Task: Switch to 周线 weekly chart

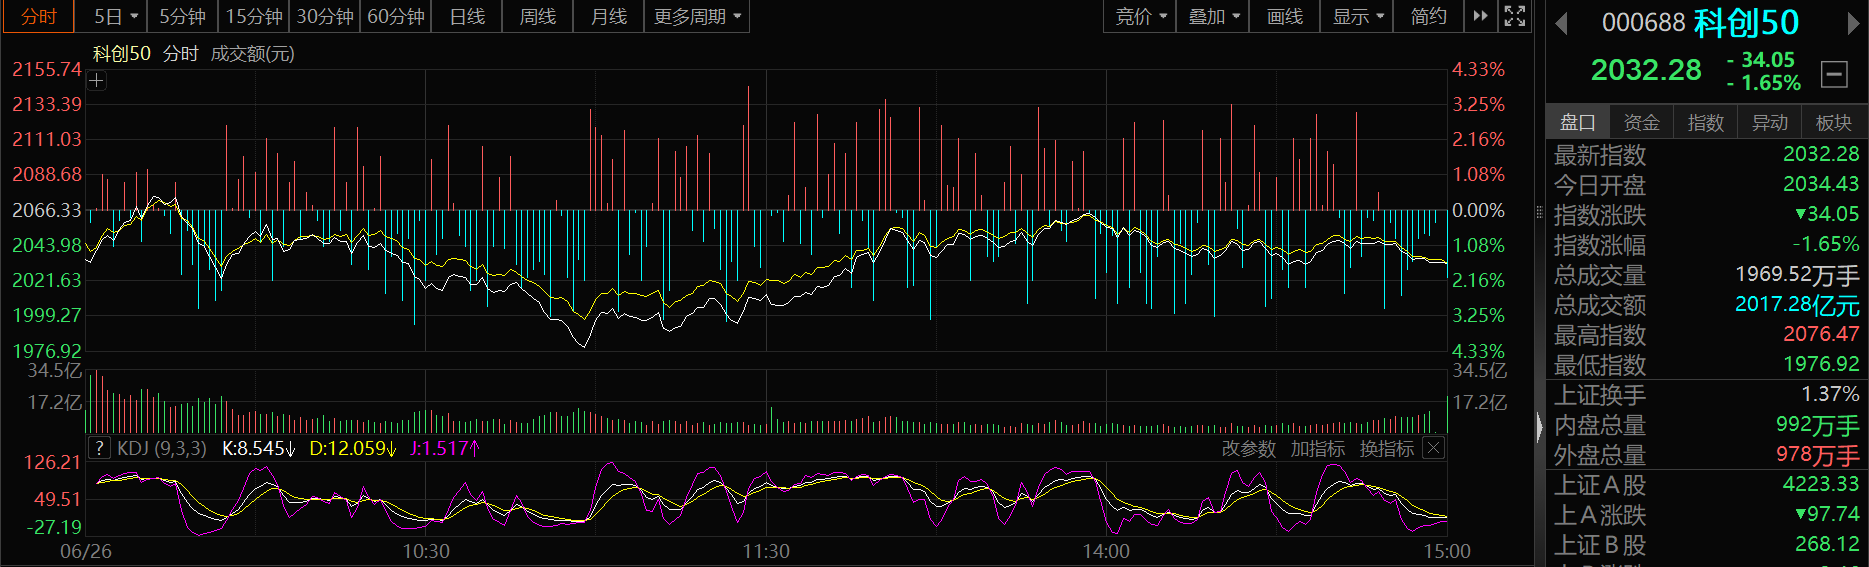Action: tap(538, 16)
